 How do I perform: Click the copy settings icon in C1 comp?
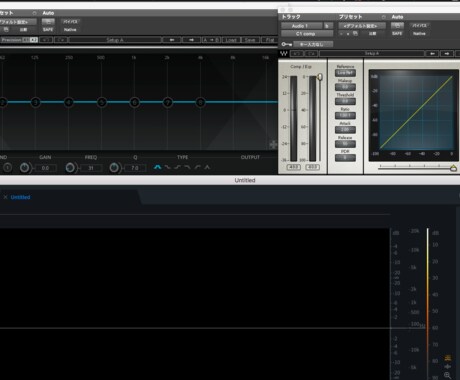(355, 33)
